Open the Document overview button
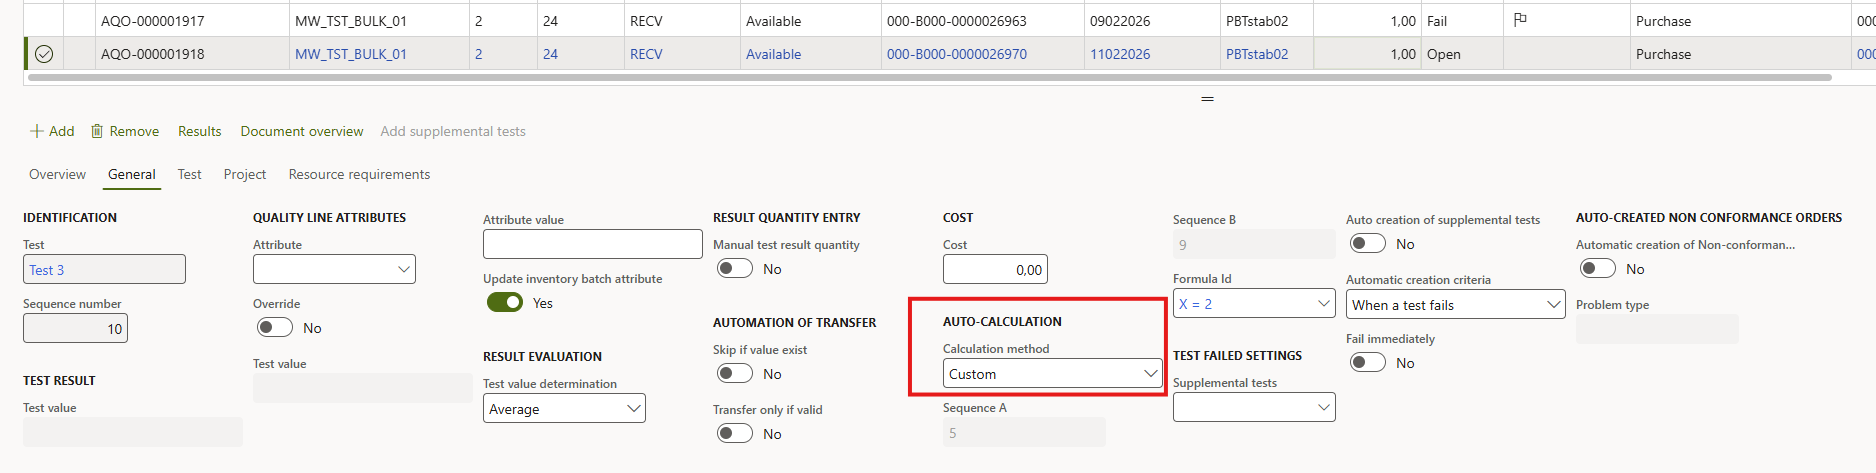Viewport: 1876px width, 473px height. (302, 131)
